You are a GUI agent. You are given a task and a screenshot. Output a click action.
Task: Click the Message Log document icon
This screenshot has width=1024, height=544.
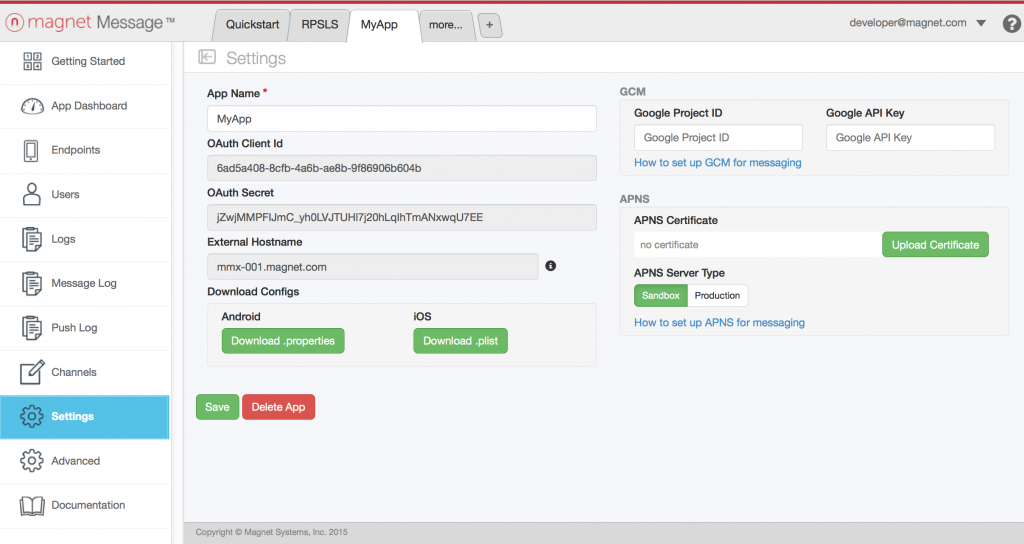coord(31,283)
